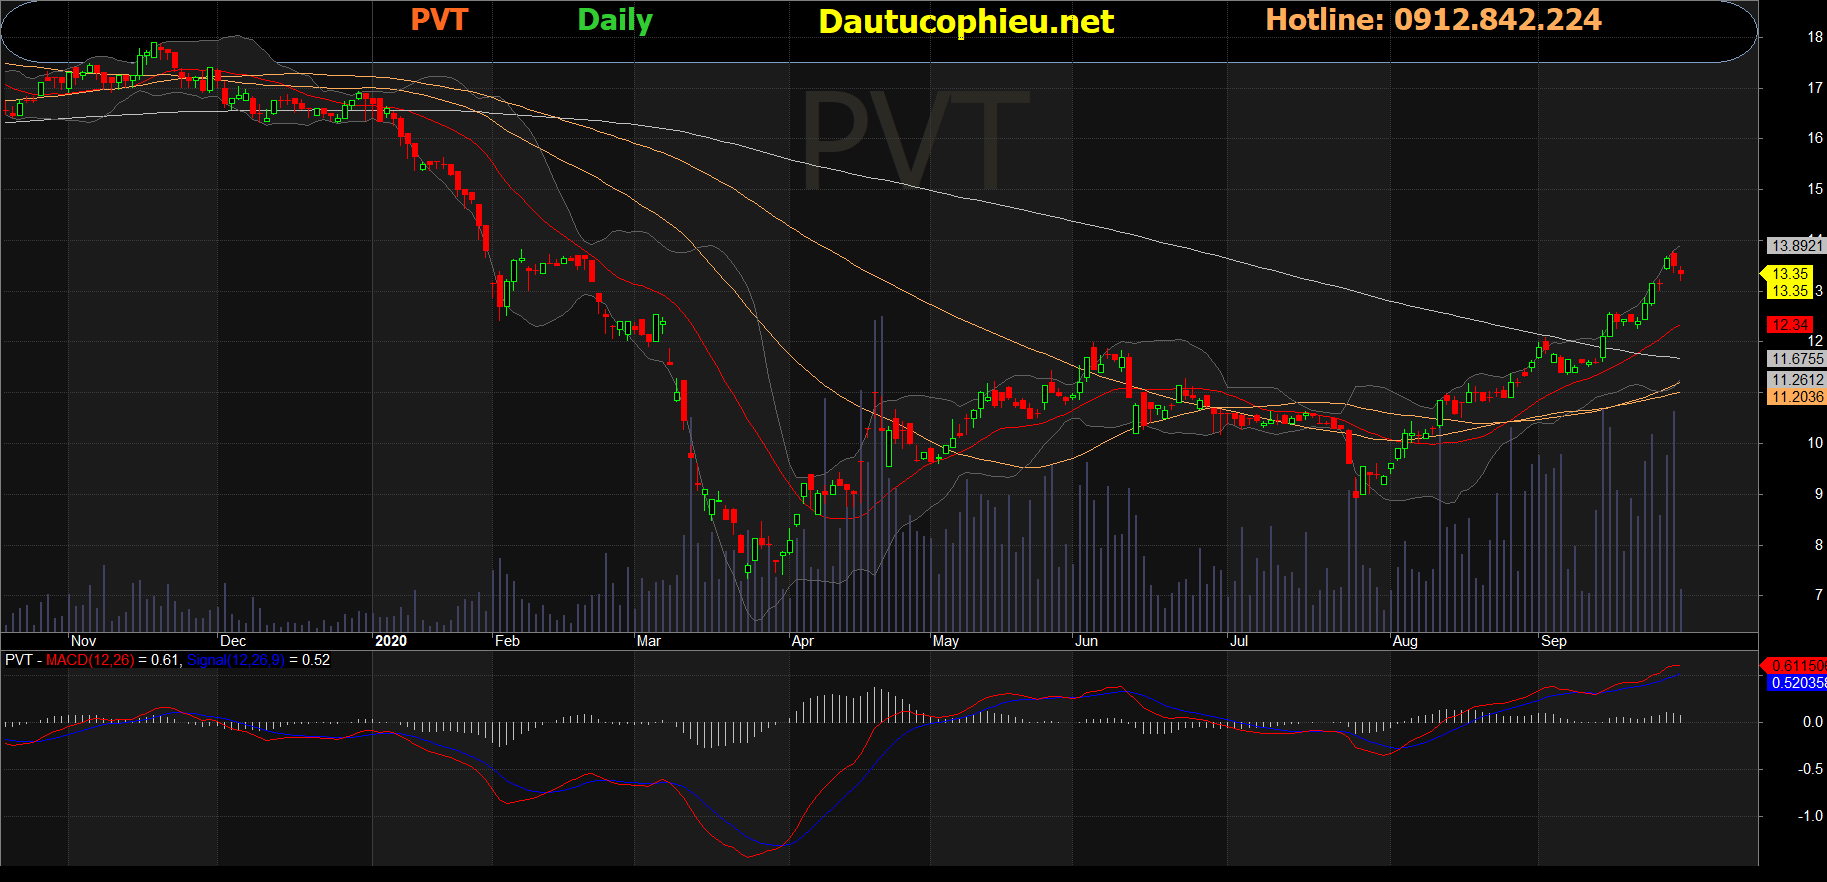Image resolution: width=1827 pixels, height=882 pixels.
Task: Click the orange PVT ticker title
Action: tap(439, 20)
